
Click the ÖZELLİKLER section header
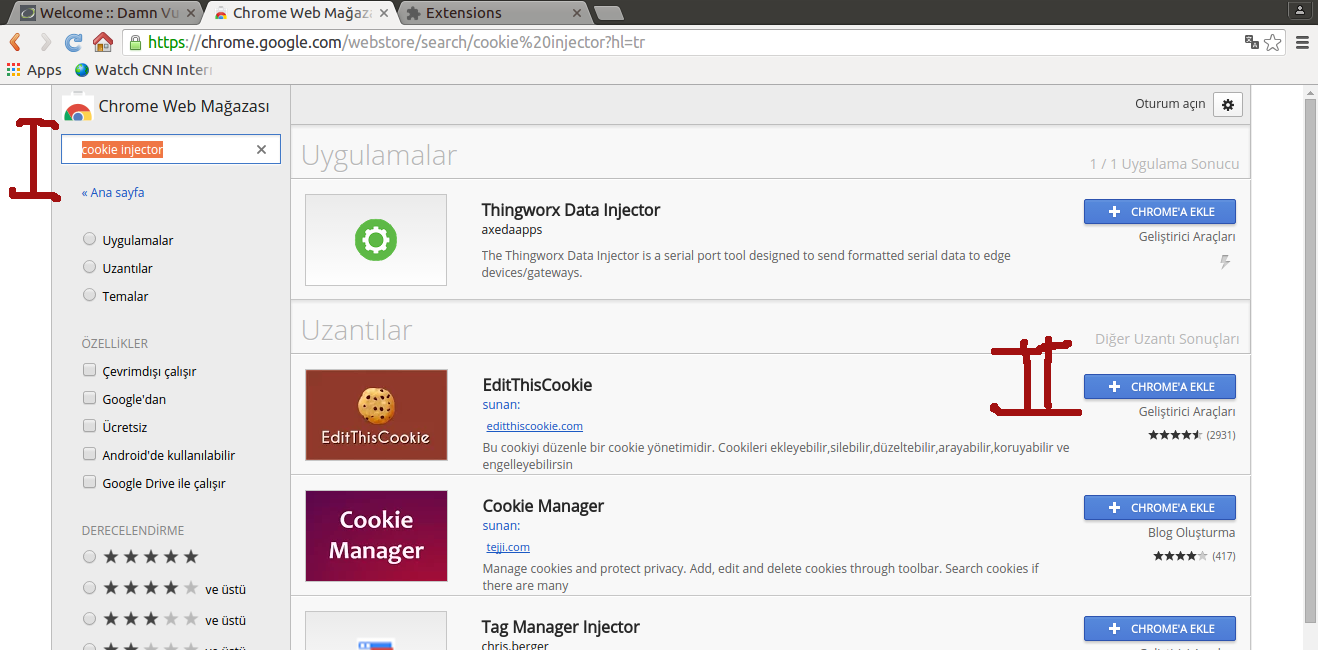(115, 344)
